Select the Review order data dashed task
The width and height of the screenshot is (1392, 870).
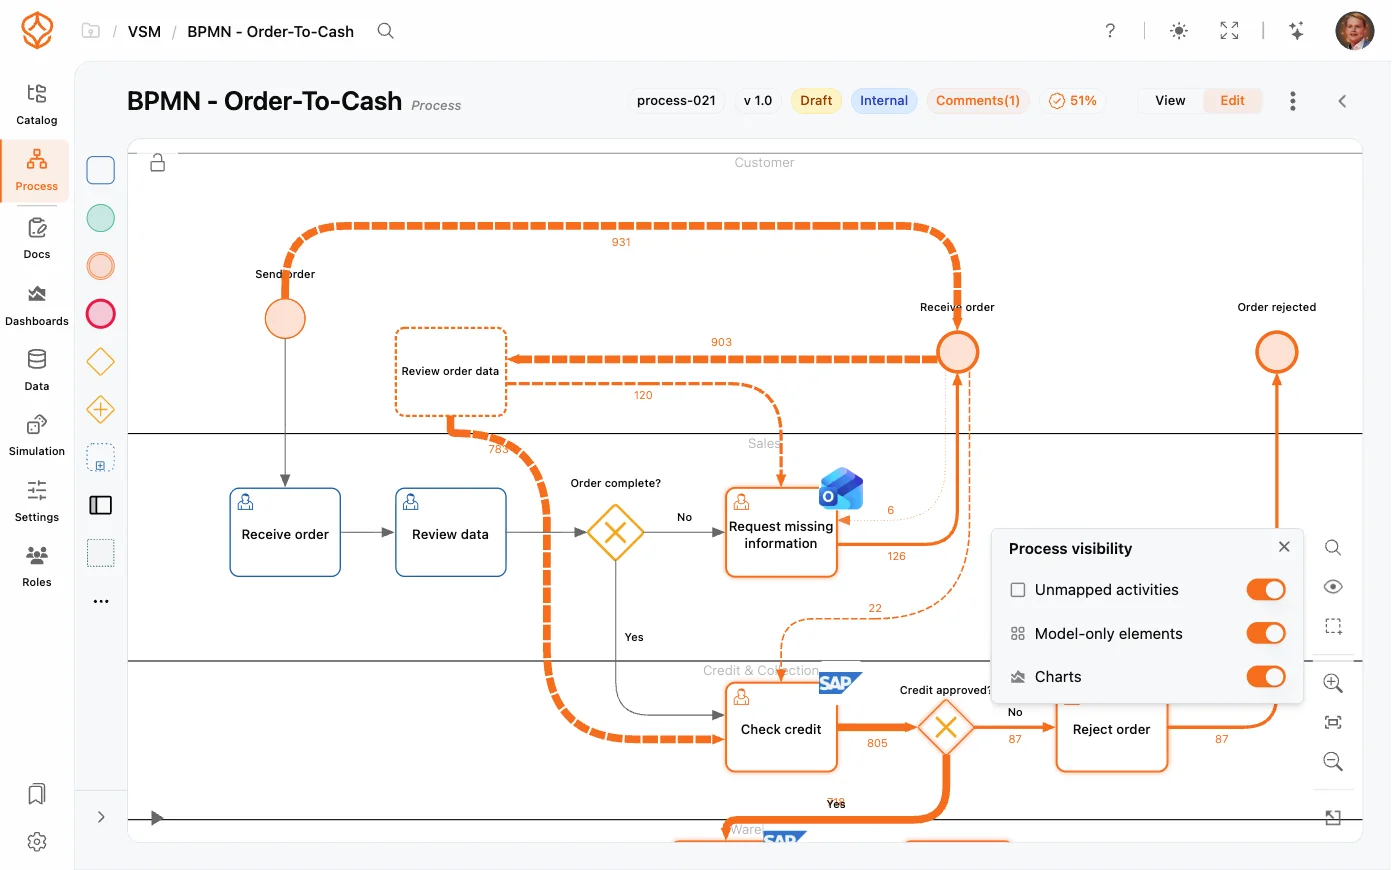pyautogui.click(x=451, y=372)
